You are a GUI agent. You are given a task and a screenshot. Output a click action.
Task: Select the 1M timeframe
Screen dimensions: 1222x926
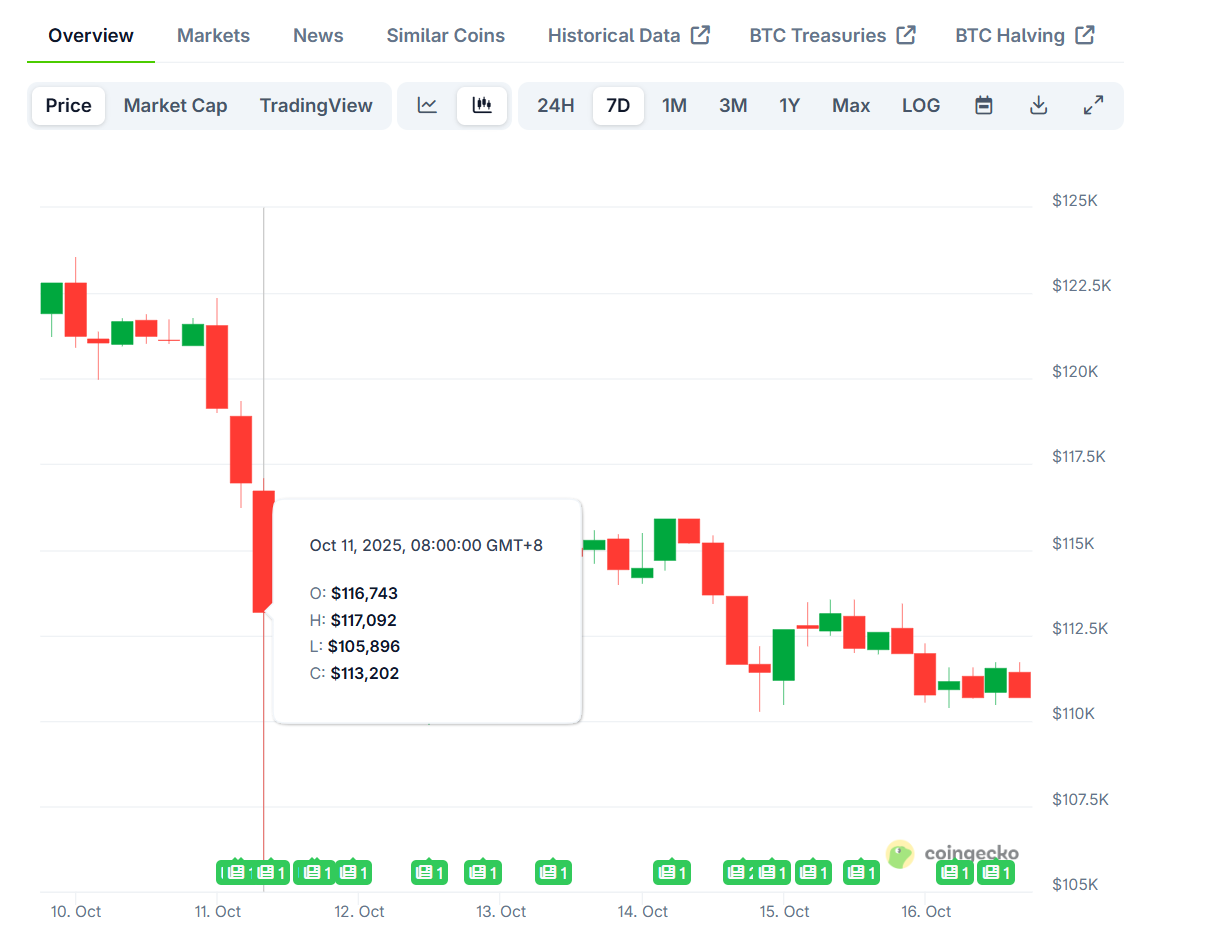tap(674, 105)
